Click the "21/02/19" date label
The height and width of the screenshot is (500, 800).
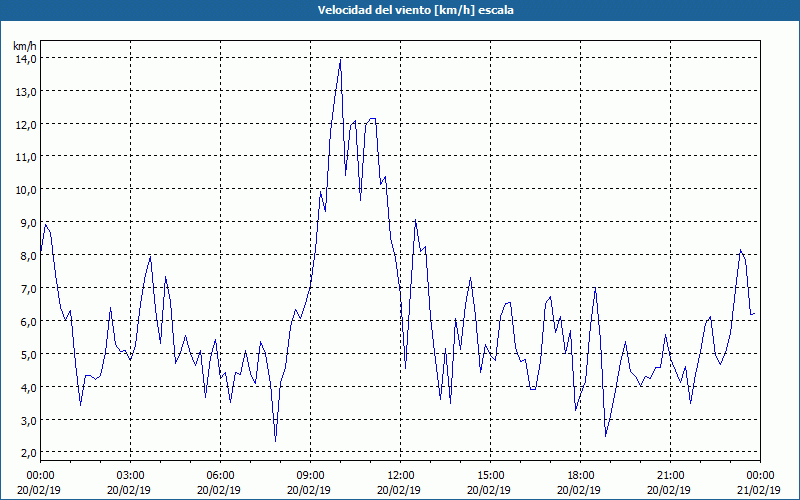click(x=760, y=490)
